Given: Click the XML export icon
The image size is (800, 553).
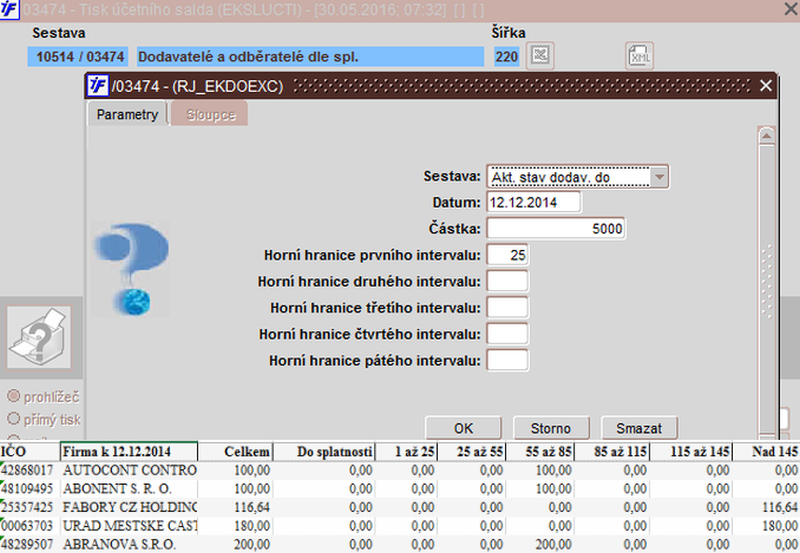Looking at the screenshot, I should point(639,56).
